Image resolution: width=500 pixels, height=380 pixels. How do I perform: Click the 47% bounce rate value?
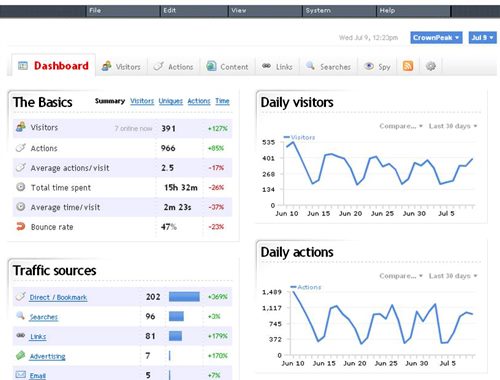(169, 227)
